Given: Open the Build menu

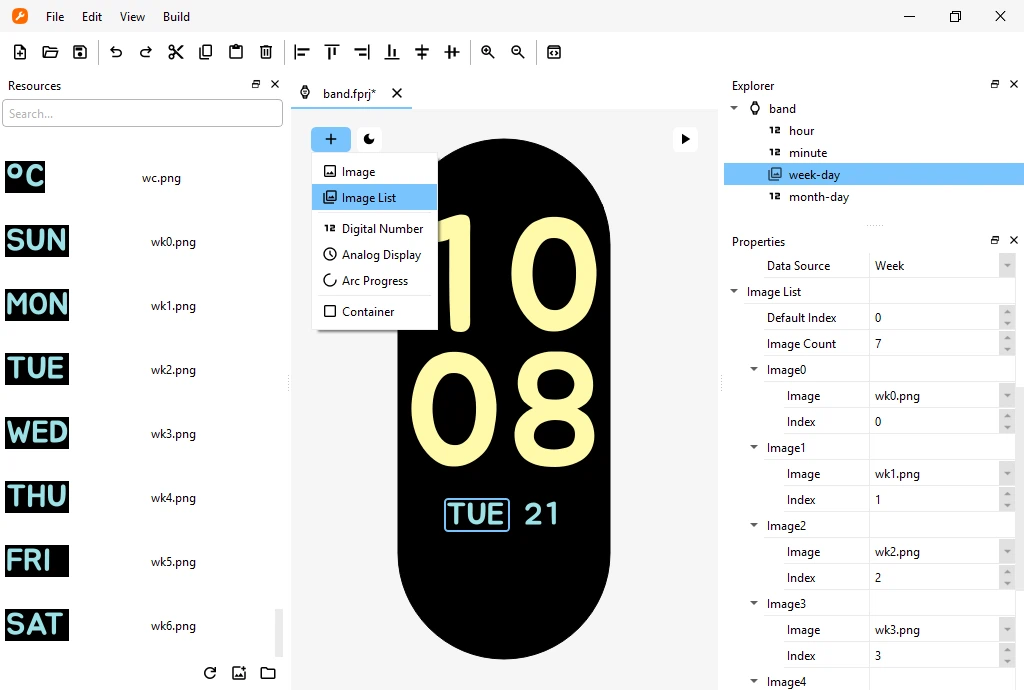Looking at the screenshot, I should pos(176,16).
